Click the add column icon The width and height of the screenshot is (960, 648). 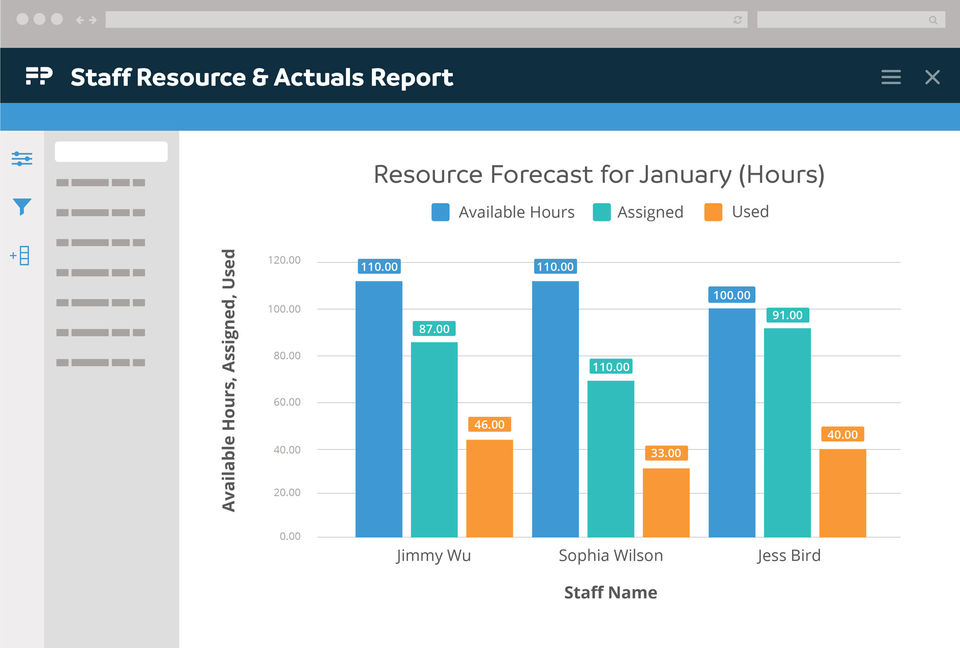pos(20,255)
